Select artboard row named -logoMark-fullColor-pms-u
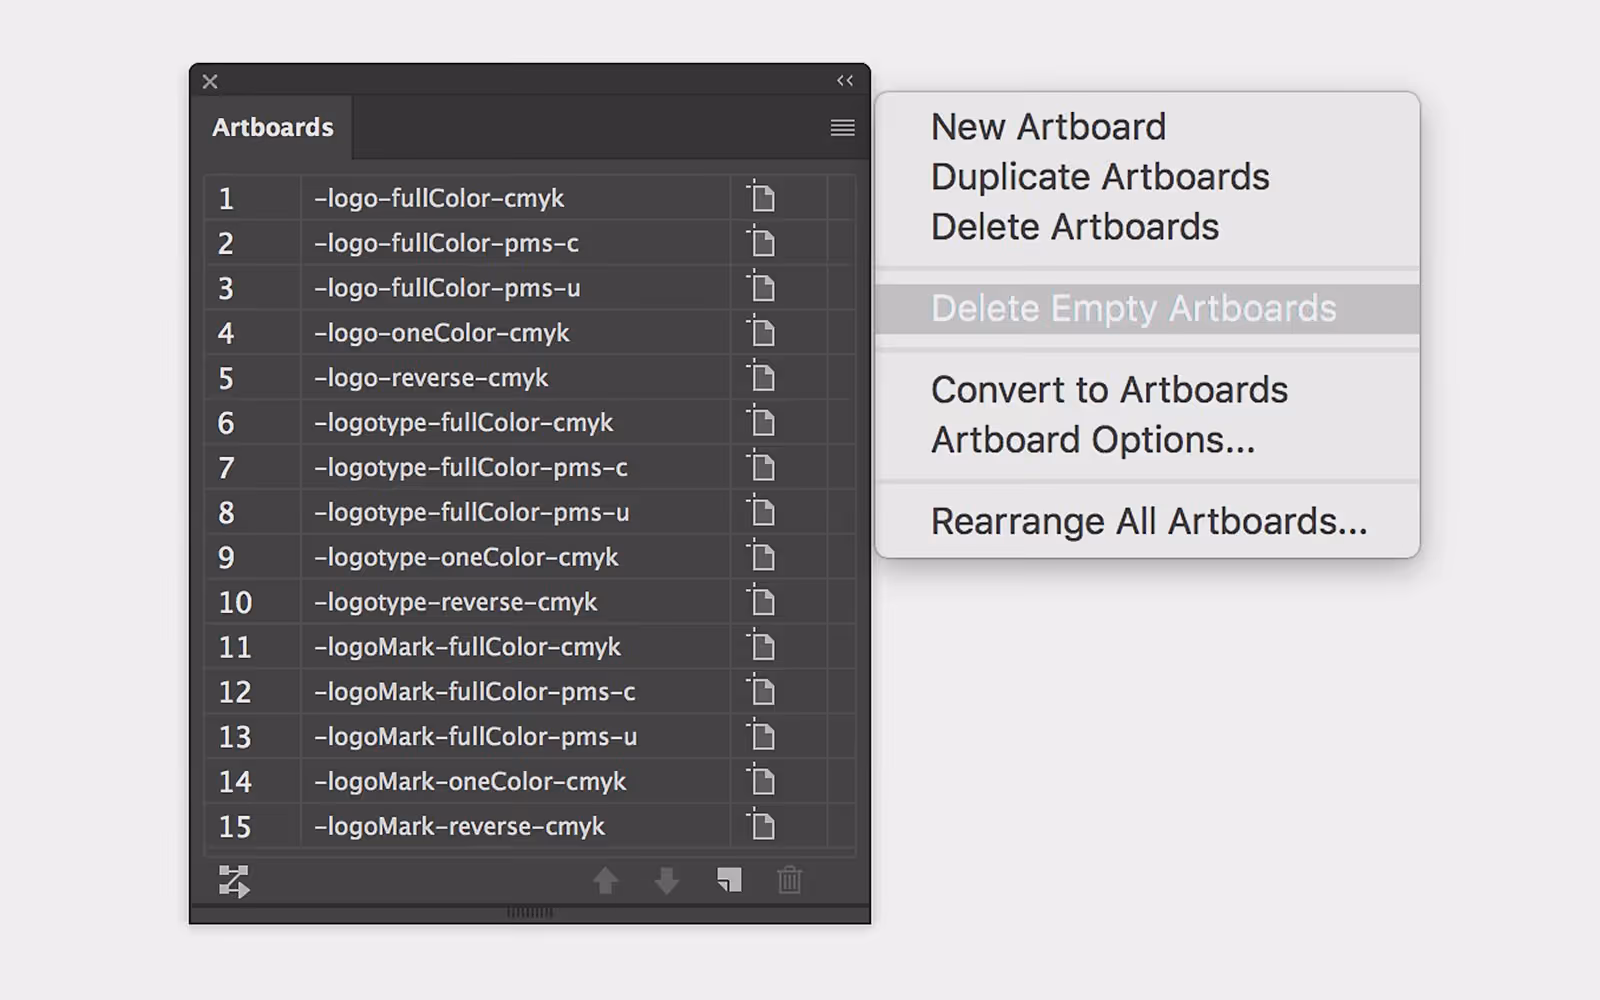Viewport: 1600px width, 1000px height. coord(530,737)
